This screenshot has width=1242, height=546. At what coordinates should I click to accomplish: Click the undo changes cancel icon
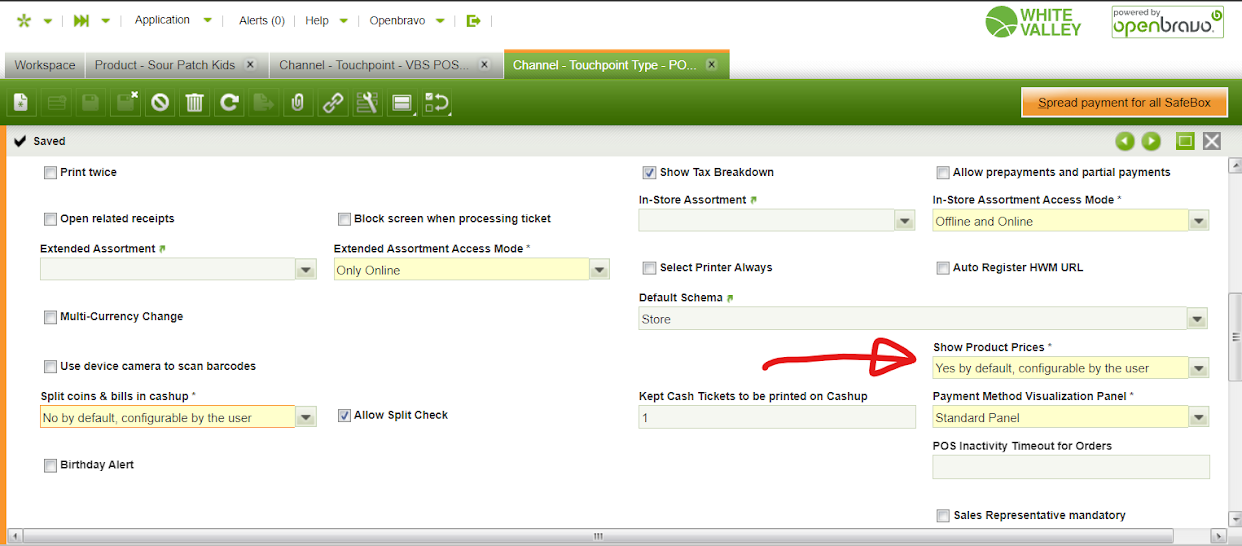[x=160, y=102]
